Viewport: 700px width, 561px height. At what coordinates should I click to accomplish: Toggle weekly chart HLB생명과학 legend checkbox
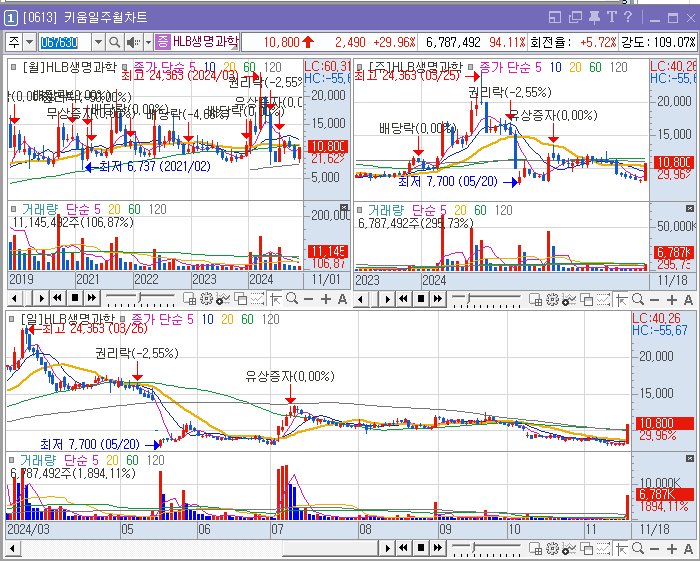coord(360,67)
